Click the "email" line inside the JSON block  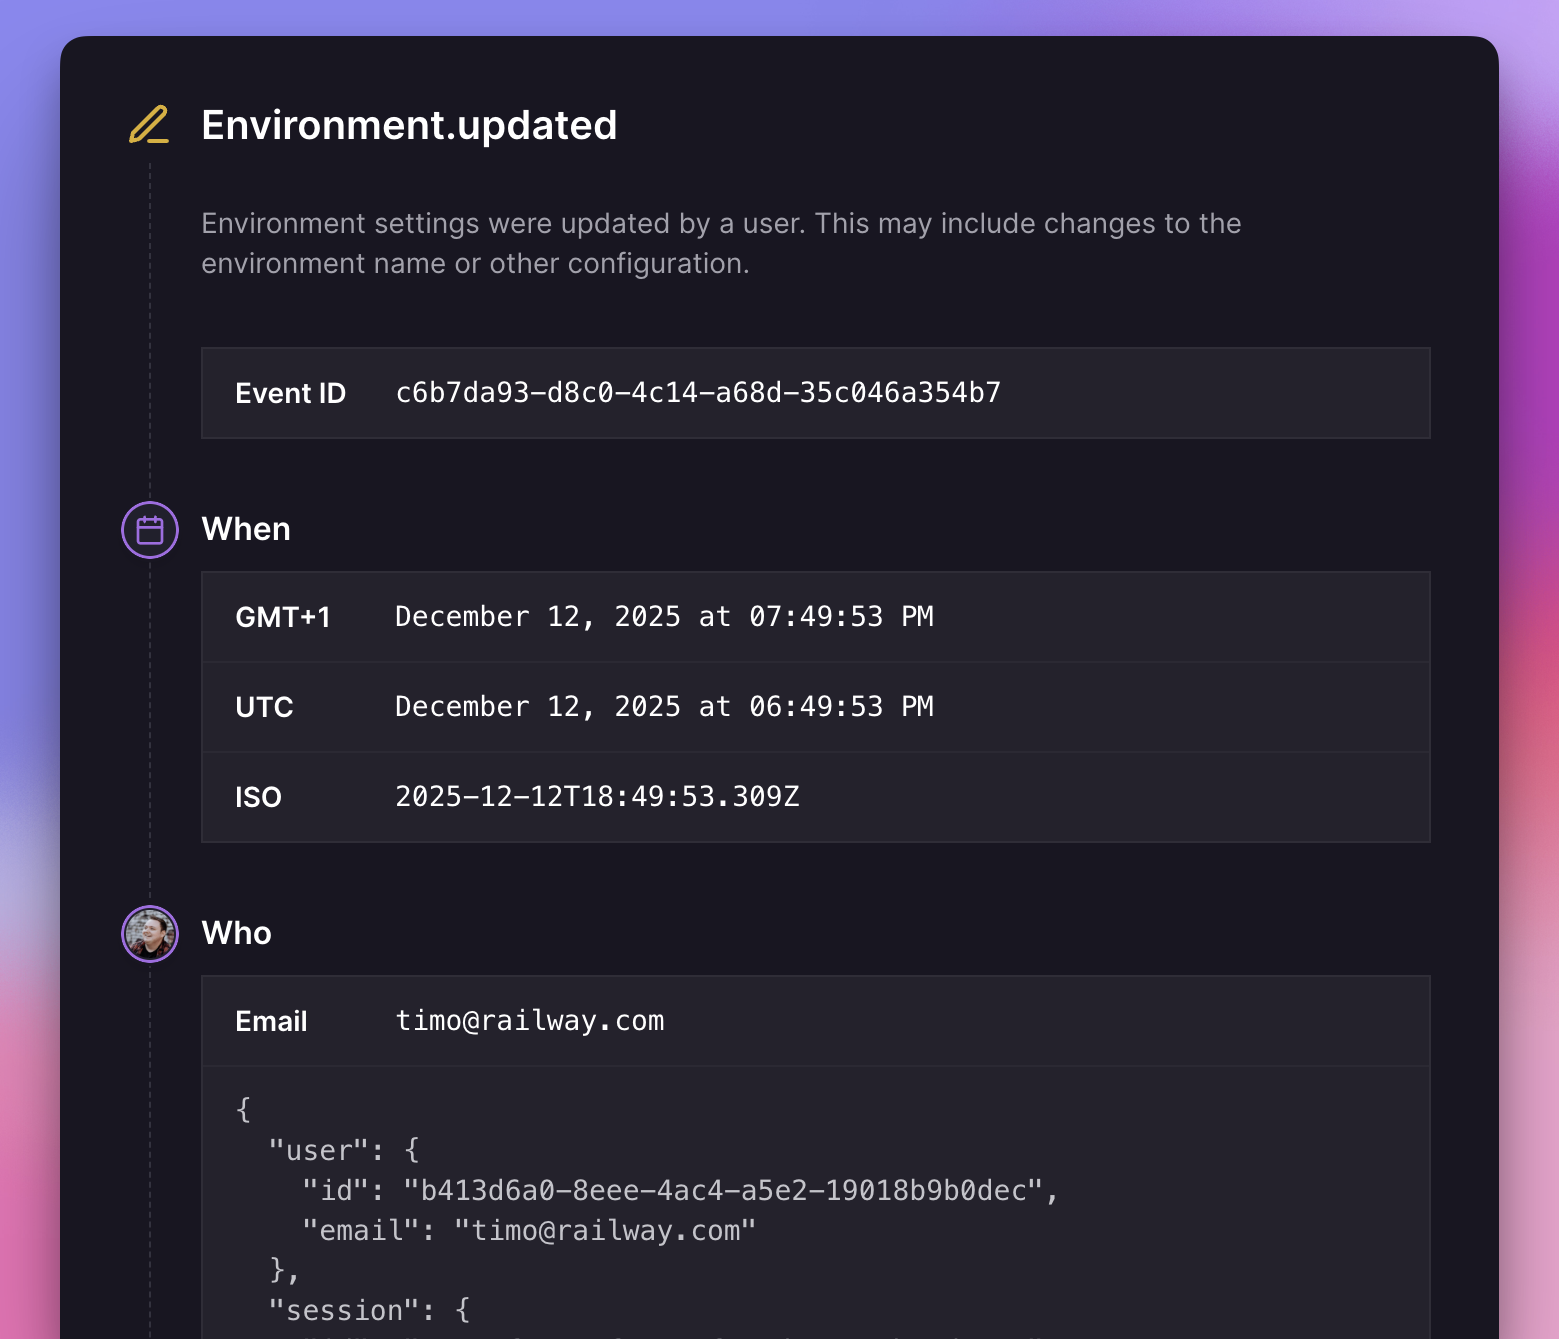[528, 1231]
